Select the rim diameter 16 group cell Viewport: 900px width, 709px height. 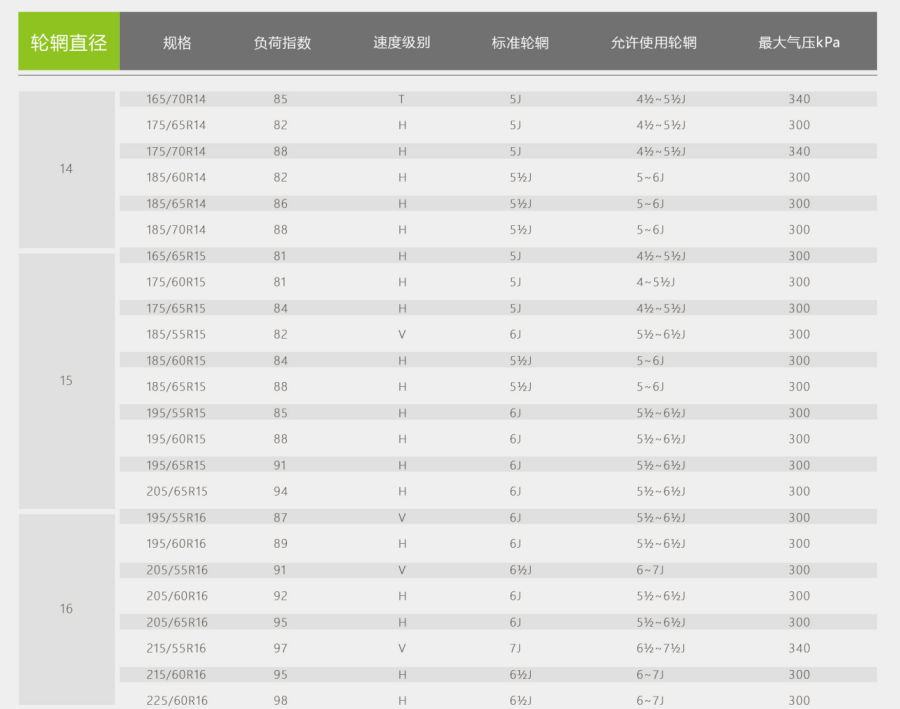(67, 609)
